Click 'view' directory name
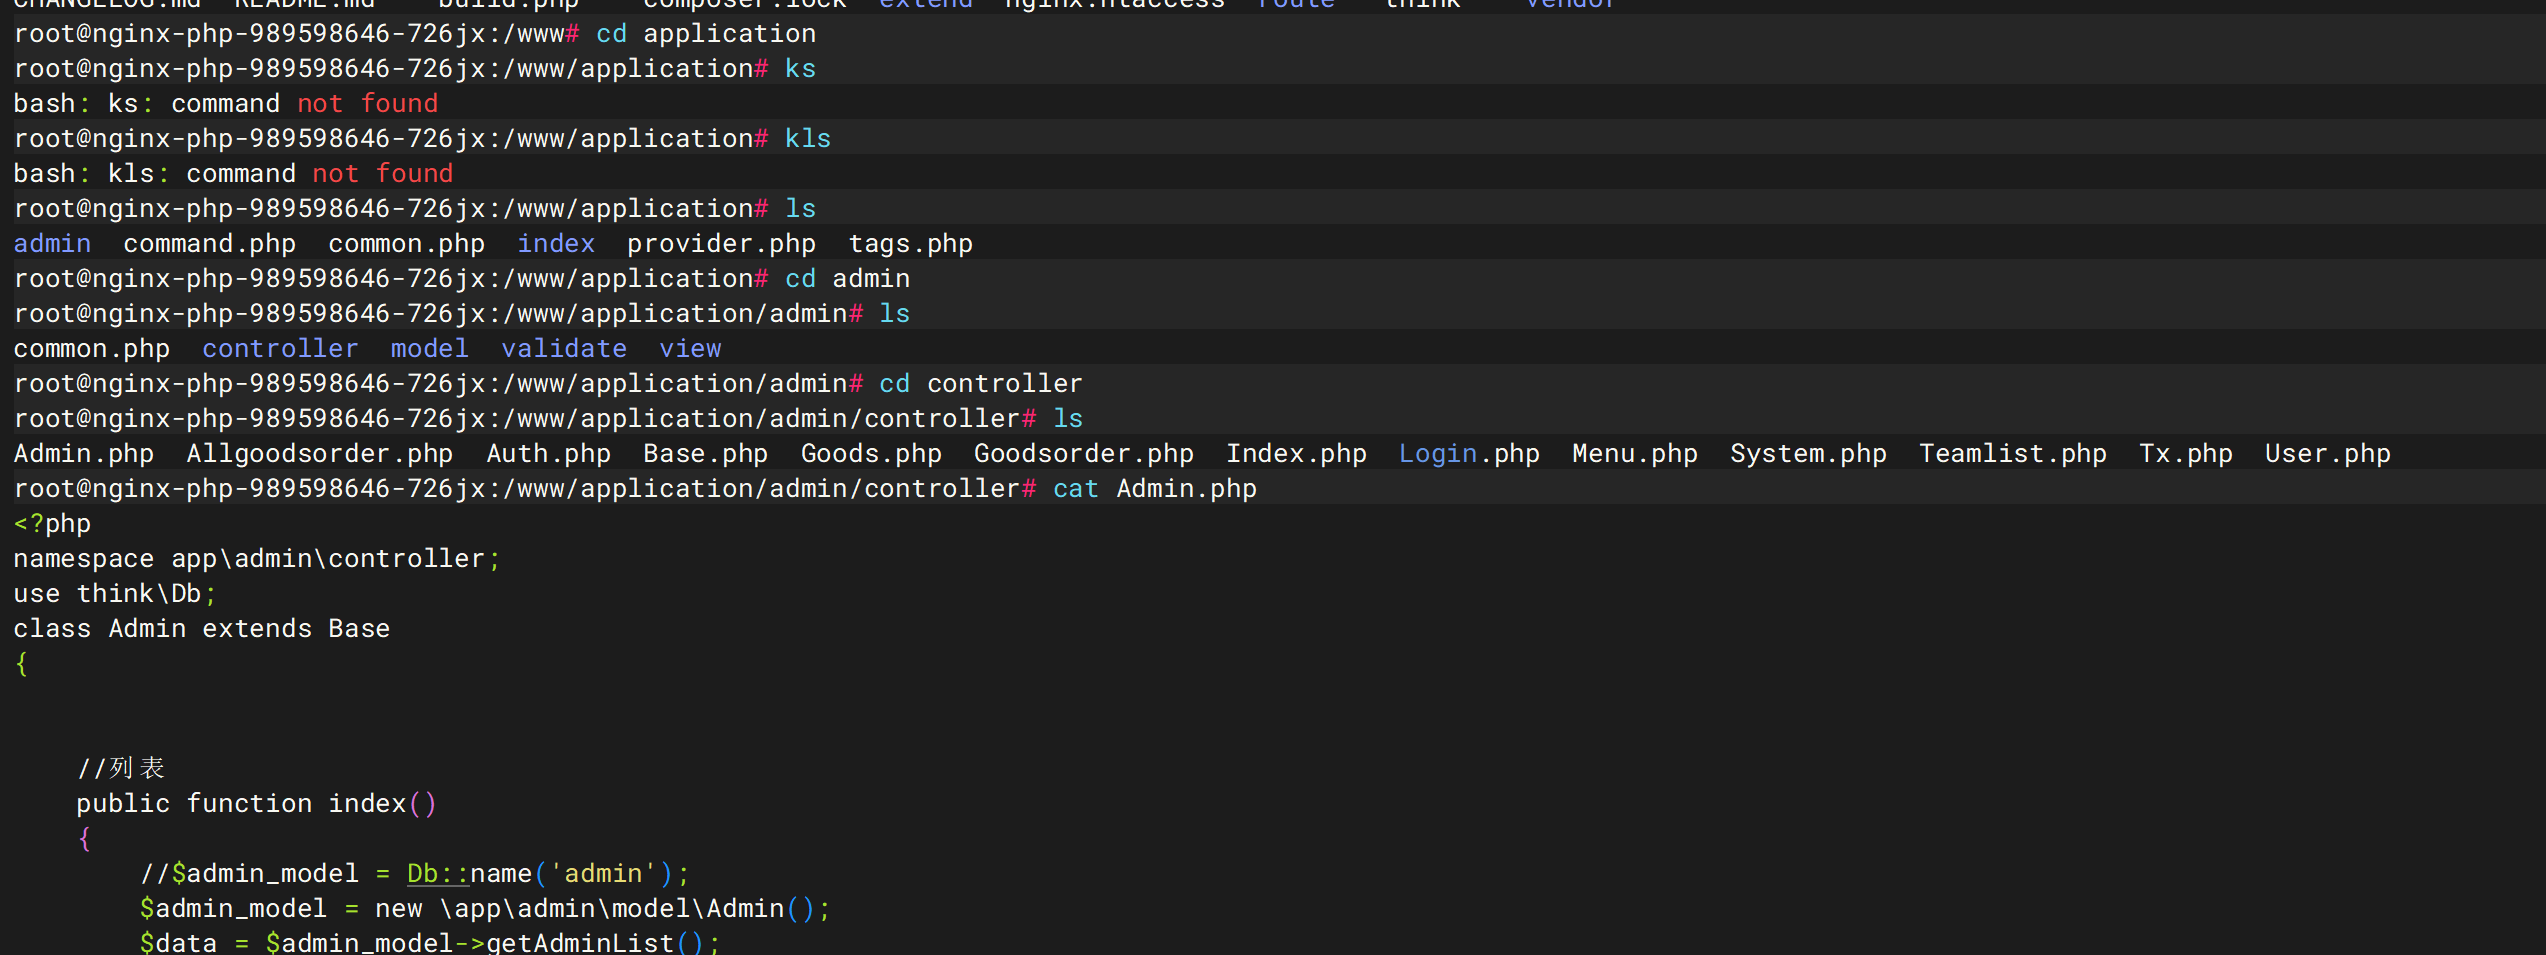The height and width of the screenshot is (955, 2546). point(690,348)
